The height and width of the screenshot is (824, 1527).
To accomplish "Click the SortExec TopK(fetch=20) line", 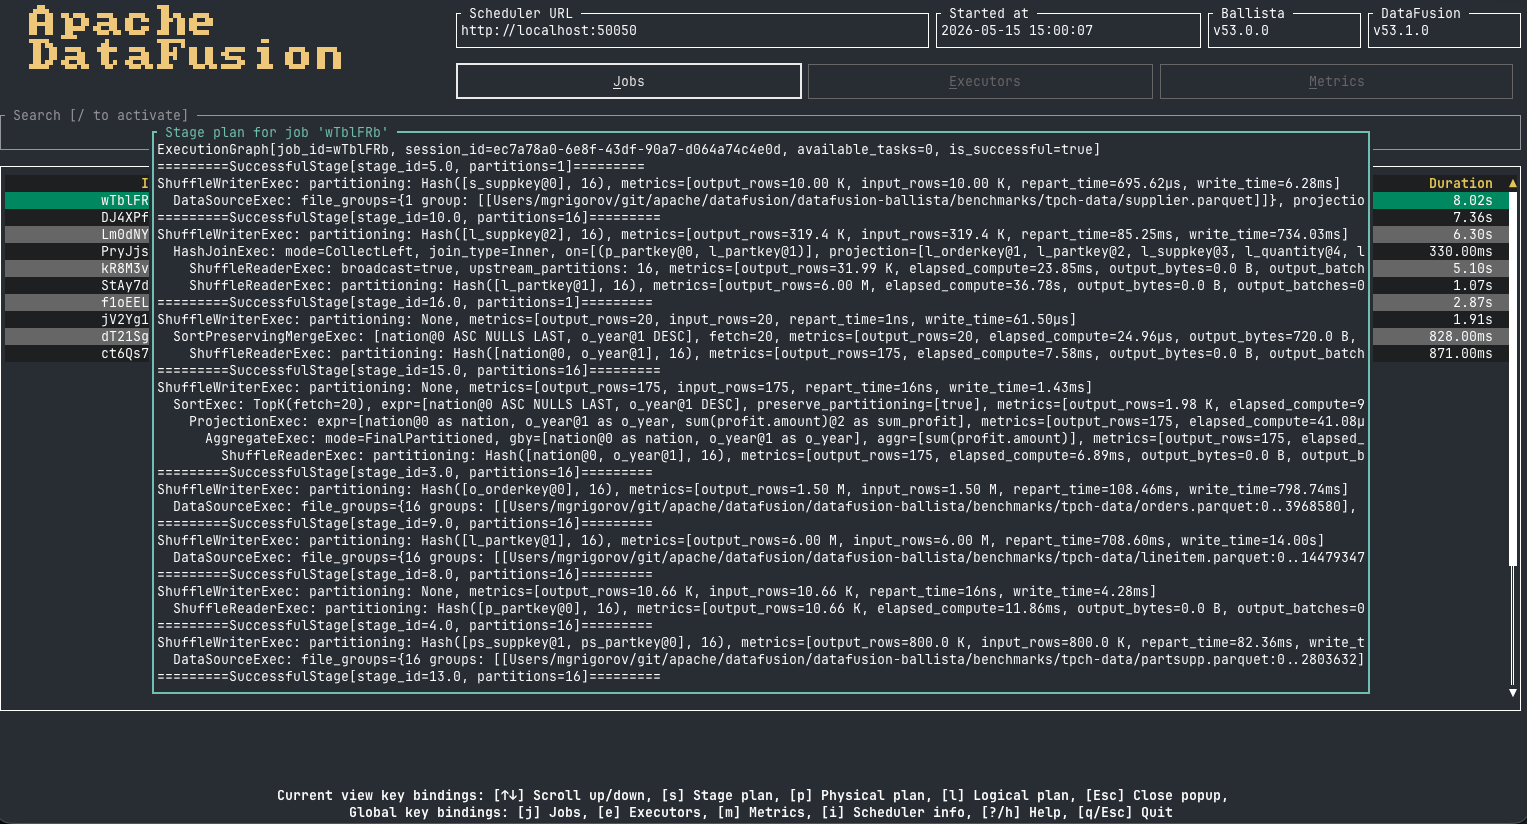I will point(769,404).
